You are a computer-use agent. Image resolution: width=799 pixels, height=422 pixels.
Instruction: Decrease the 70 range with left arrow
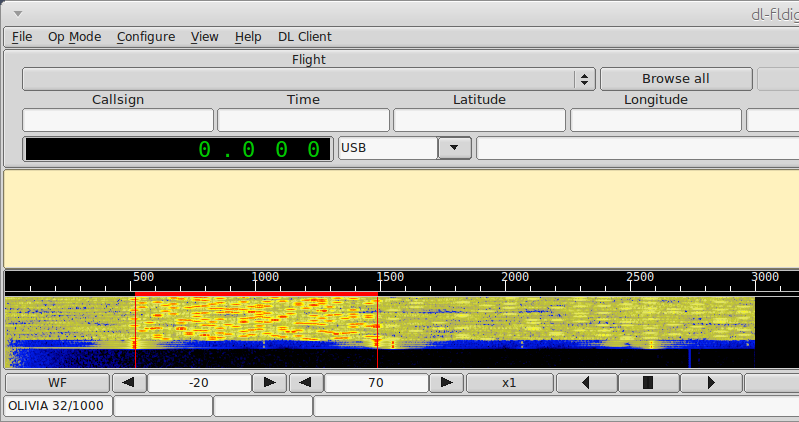306,383
